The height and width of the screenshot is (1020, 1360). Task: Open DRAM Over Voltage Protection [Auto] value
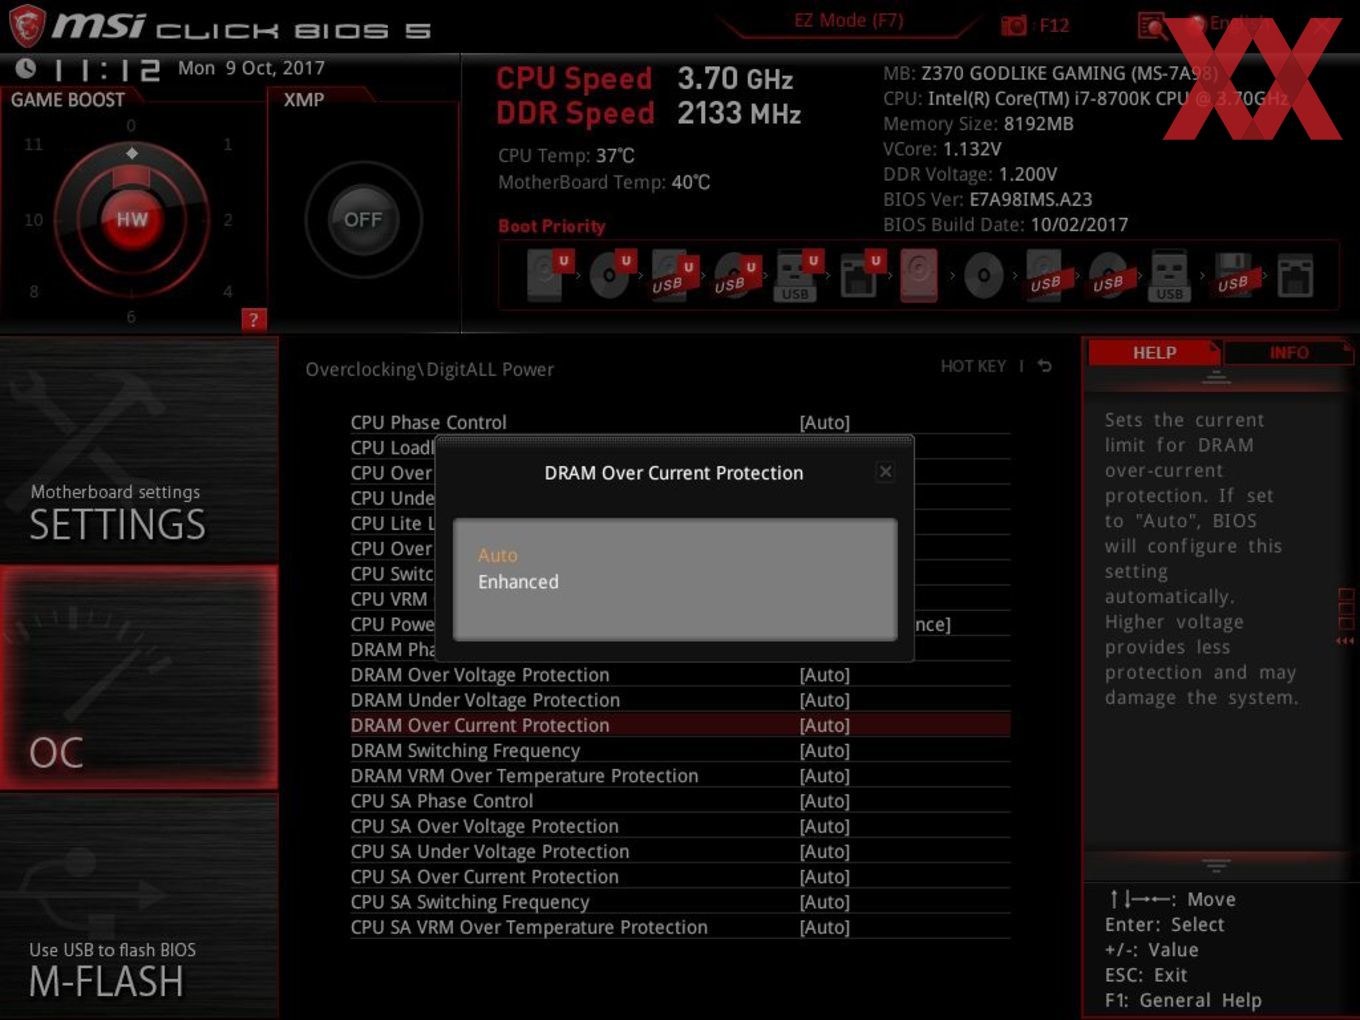click(825, 675)
